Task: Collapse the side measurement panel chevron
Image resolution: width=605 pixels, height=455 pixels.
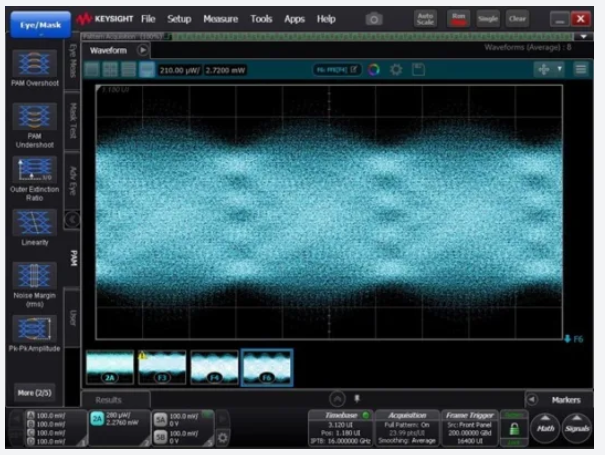Action: click(x=72, y=220)
